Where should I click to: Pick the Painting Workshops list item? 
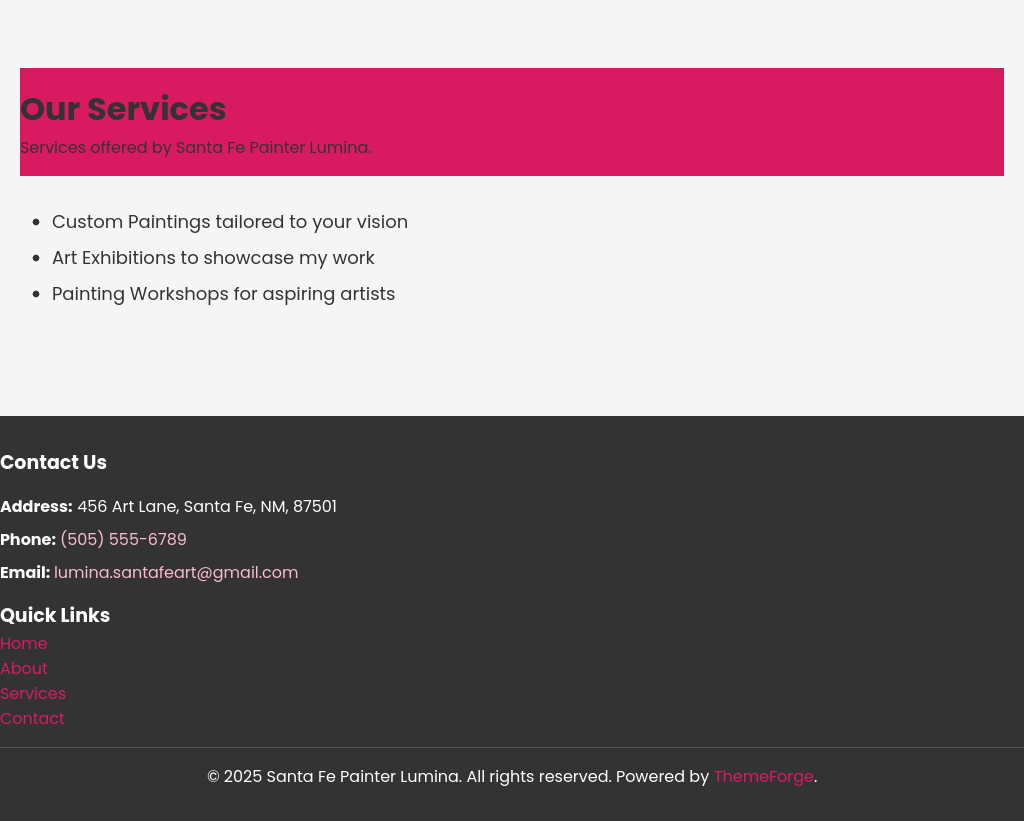click(223, 294)
